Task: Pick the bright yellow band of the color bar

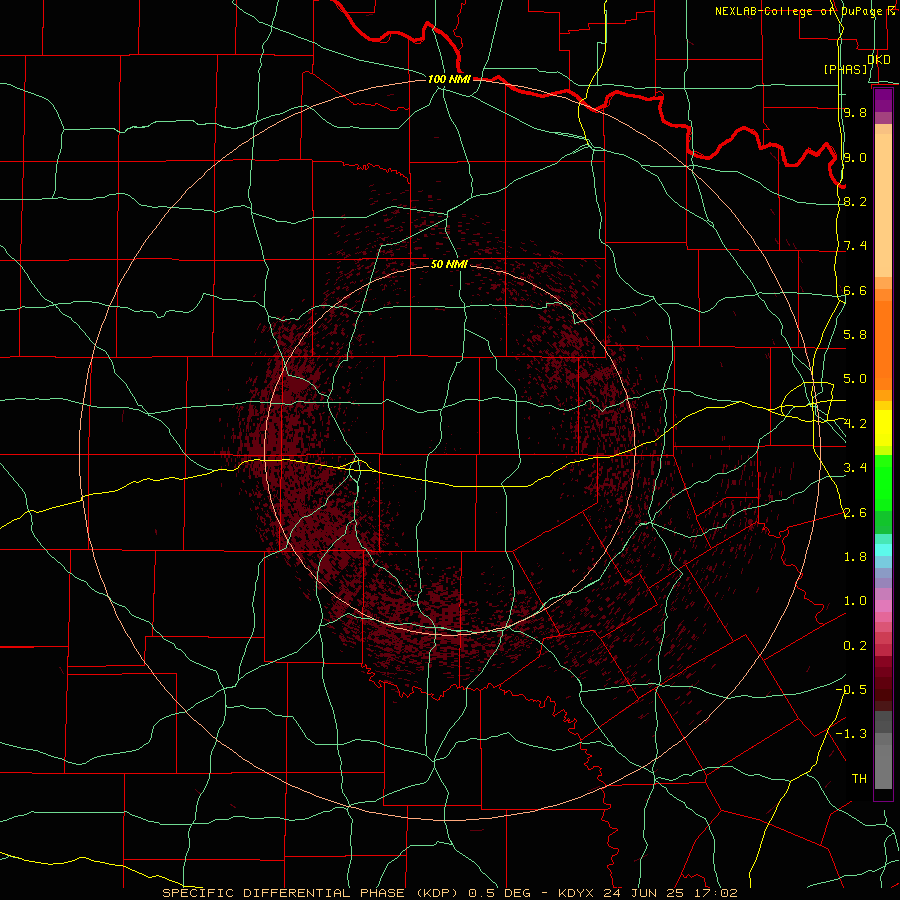Action: click(883, 428)
